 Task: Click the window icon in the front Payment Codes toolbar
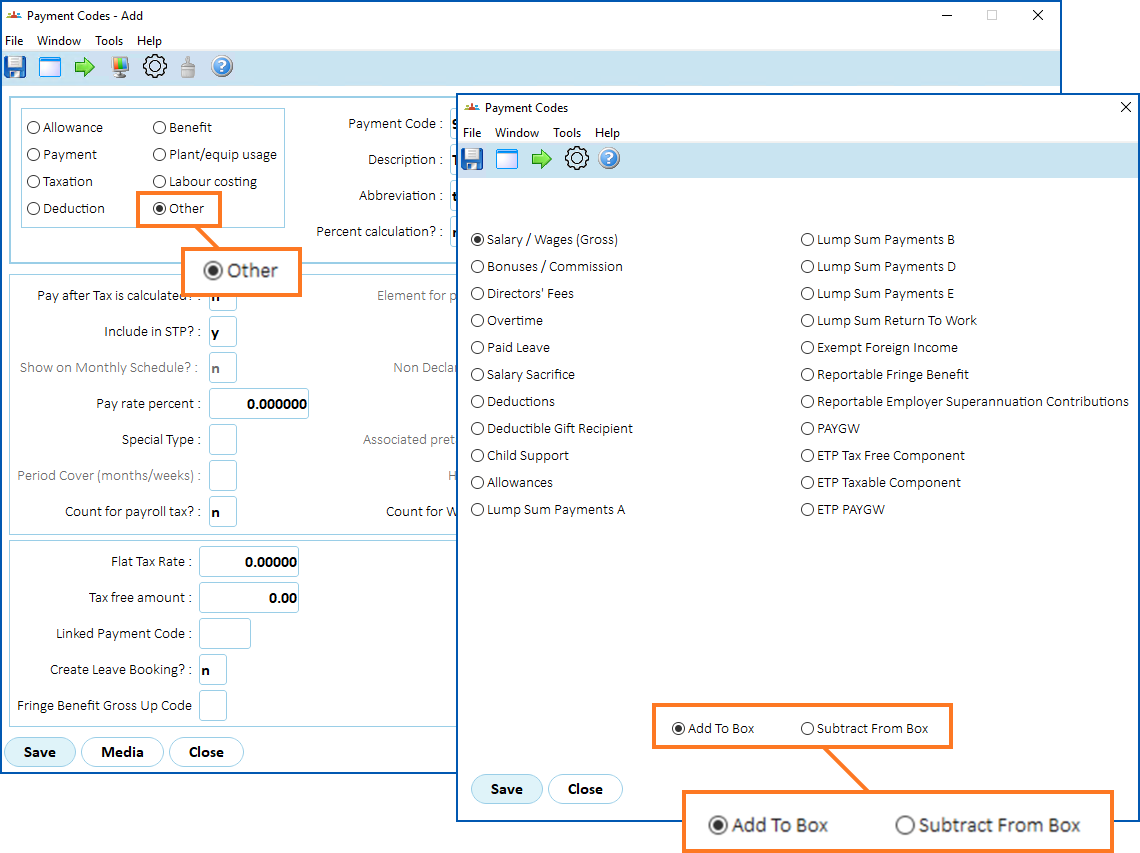(507, 158)
